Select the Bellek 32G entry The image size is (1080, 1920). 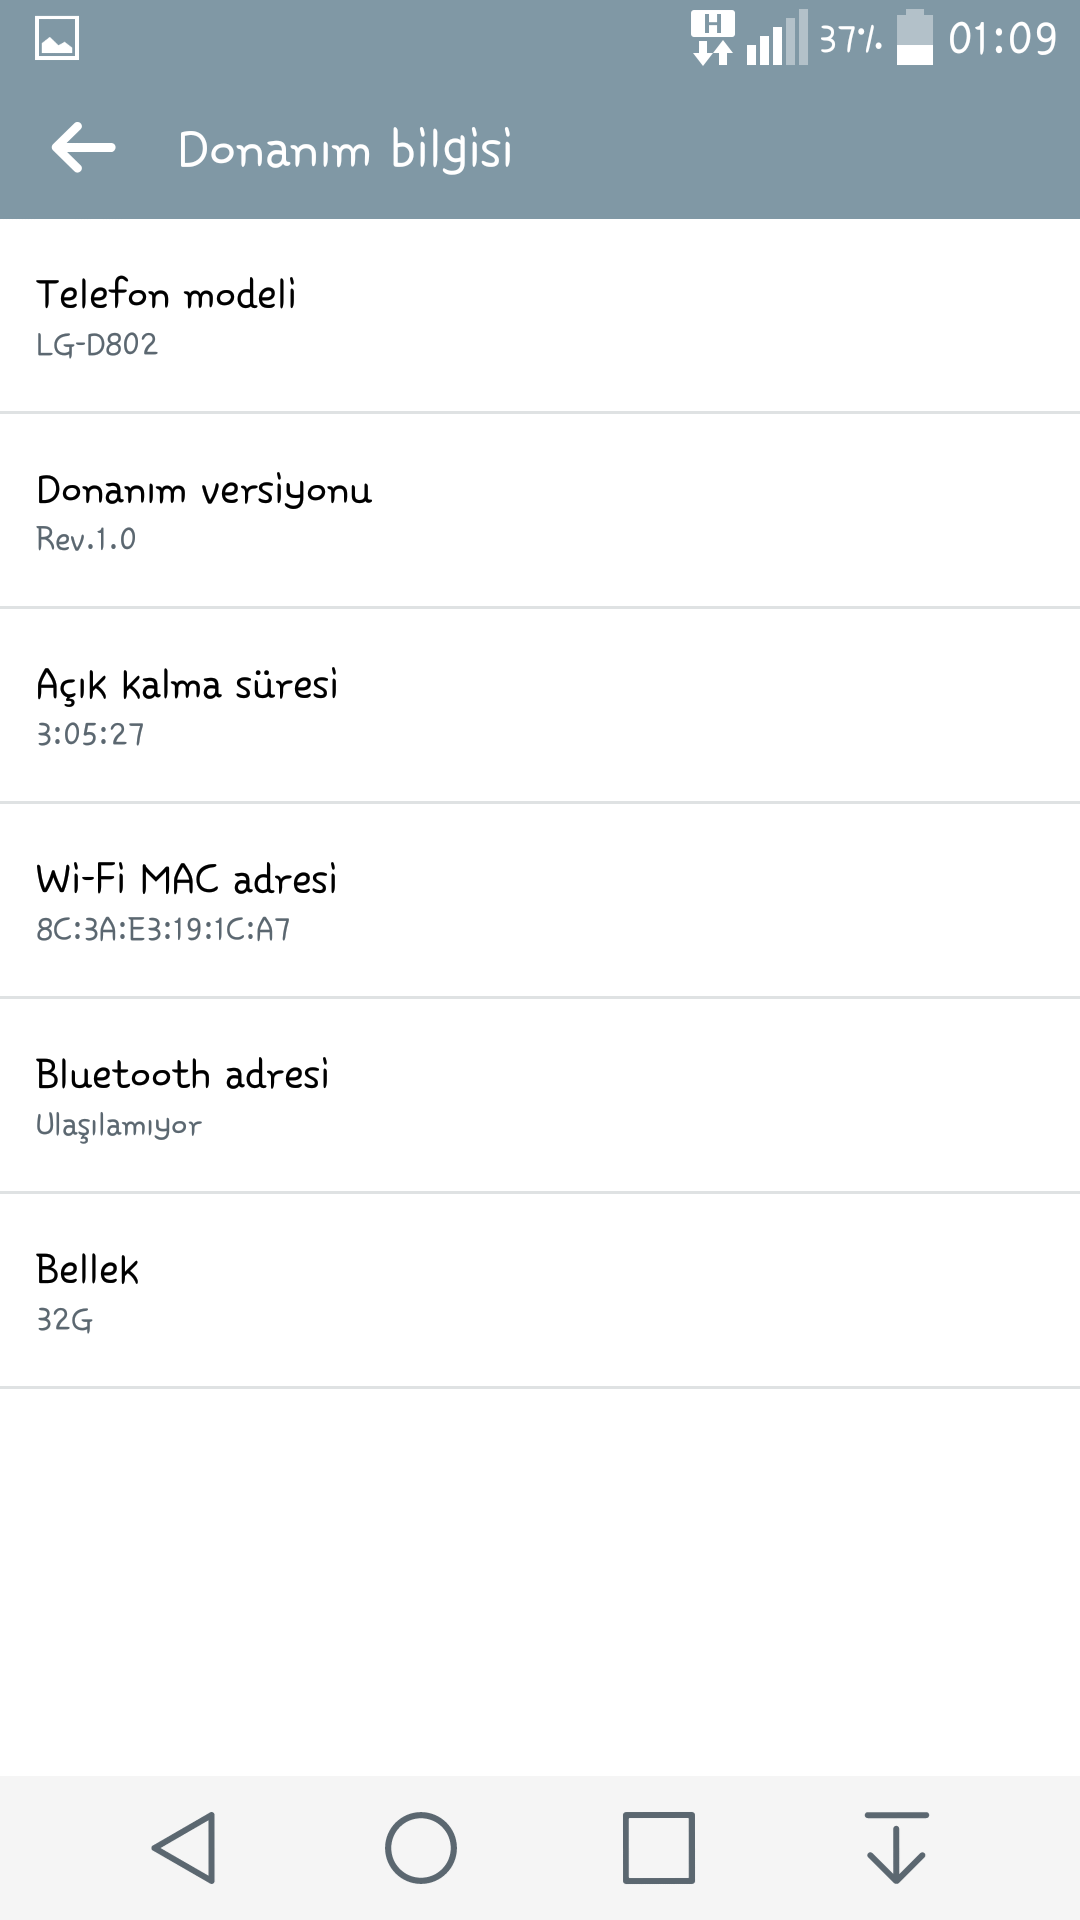coord(540,1290)
